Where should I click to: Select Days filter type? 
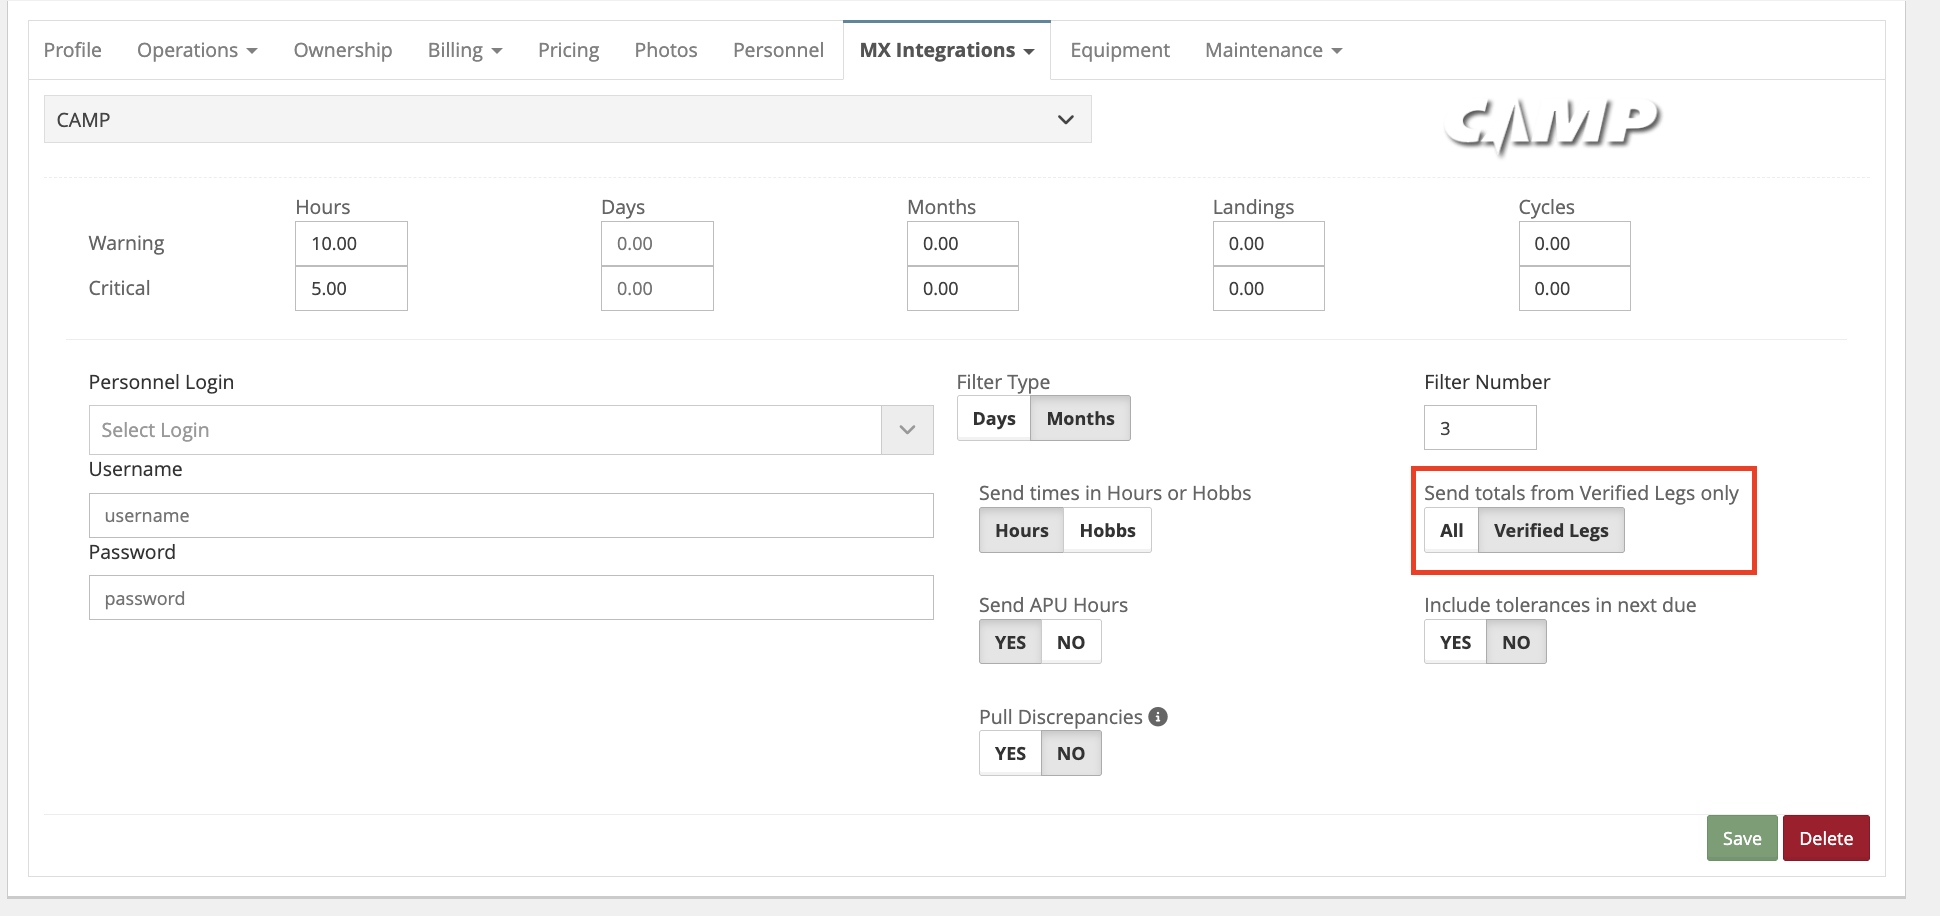point(993,419)
